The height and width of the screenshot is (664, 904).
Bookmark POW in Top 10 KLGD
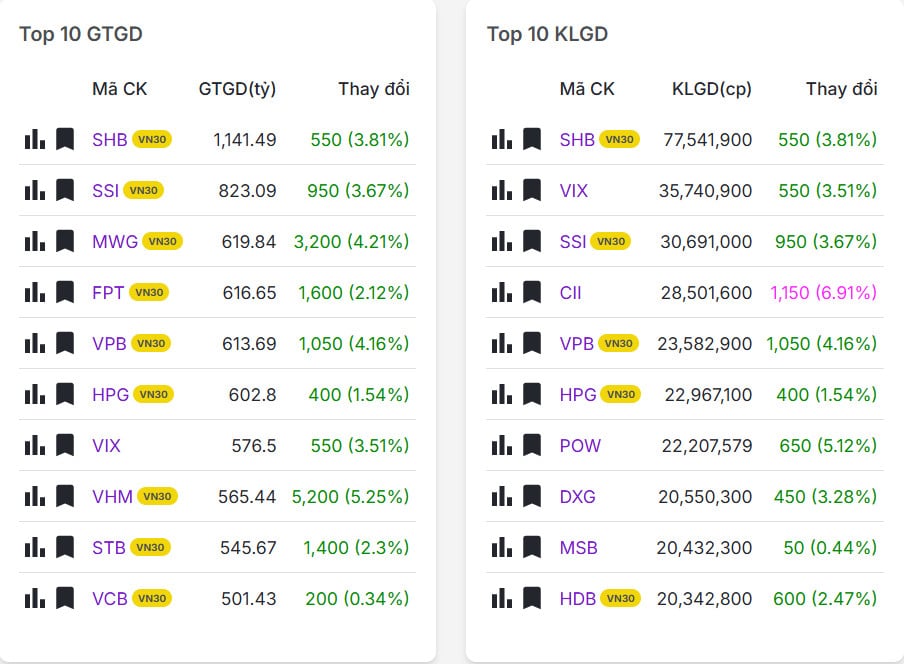pos(532,445)
